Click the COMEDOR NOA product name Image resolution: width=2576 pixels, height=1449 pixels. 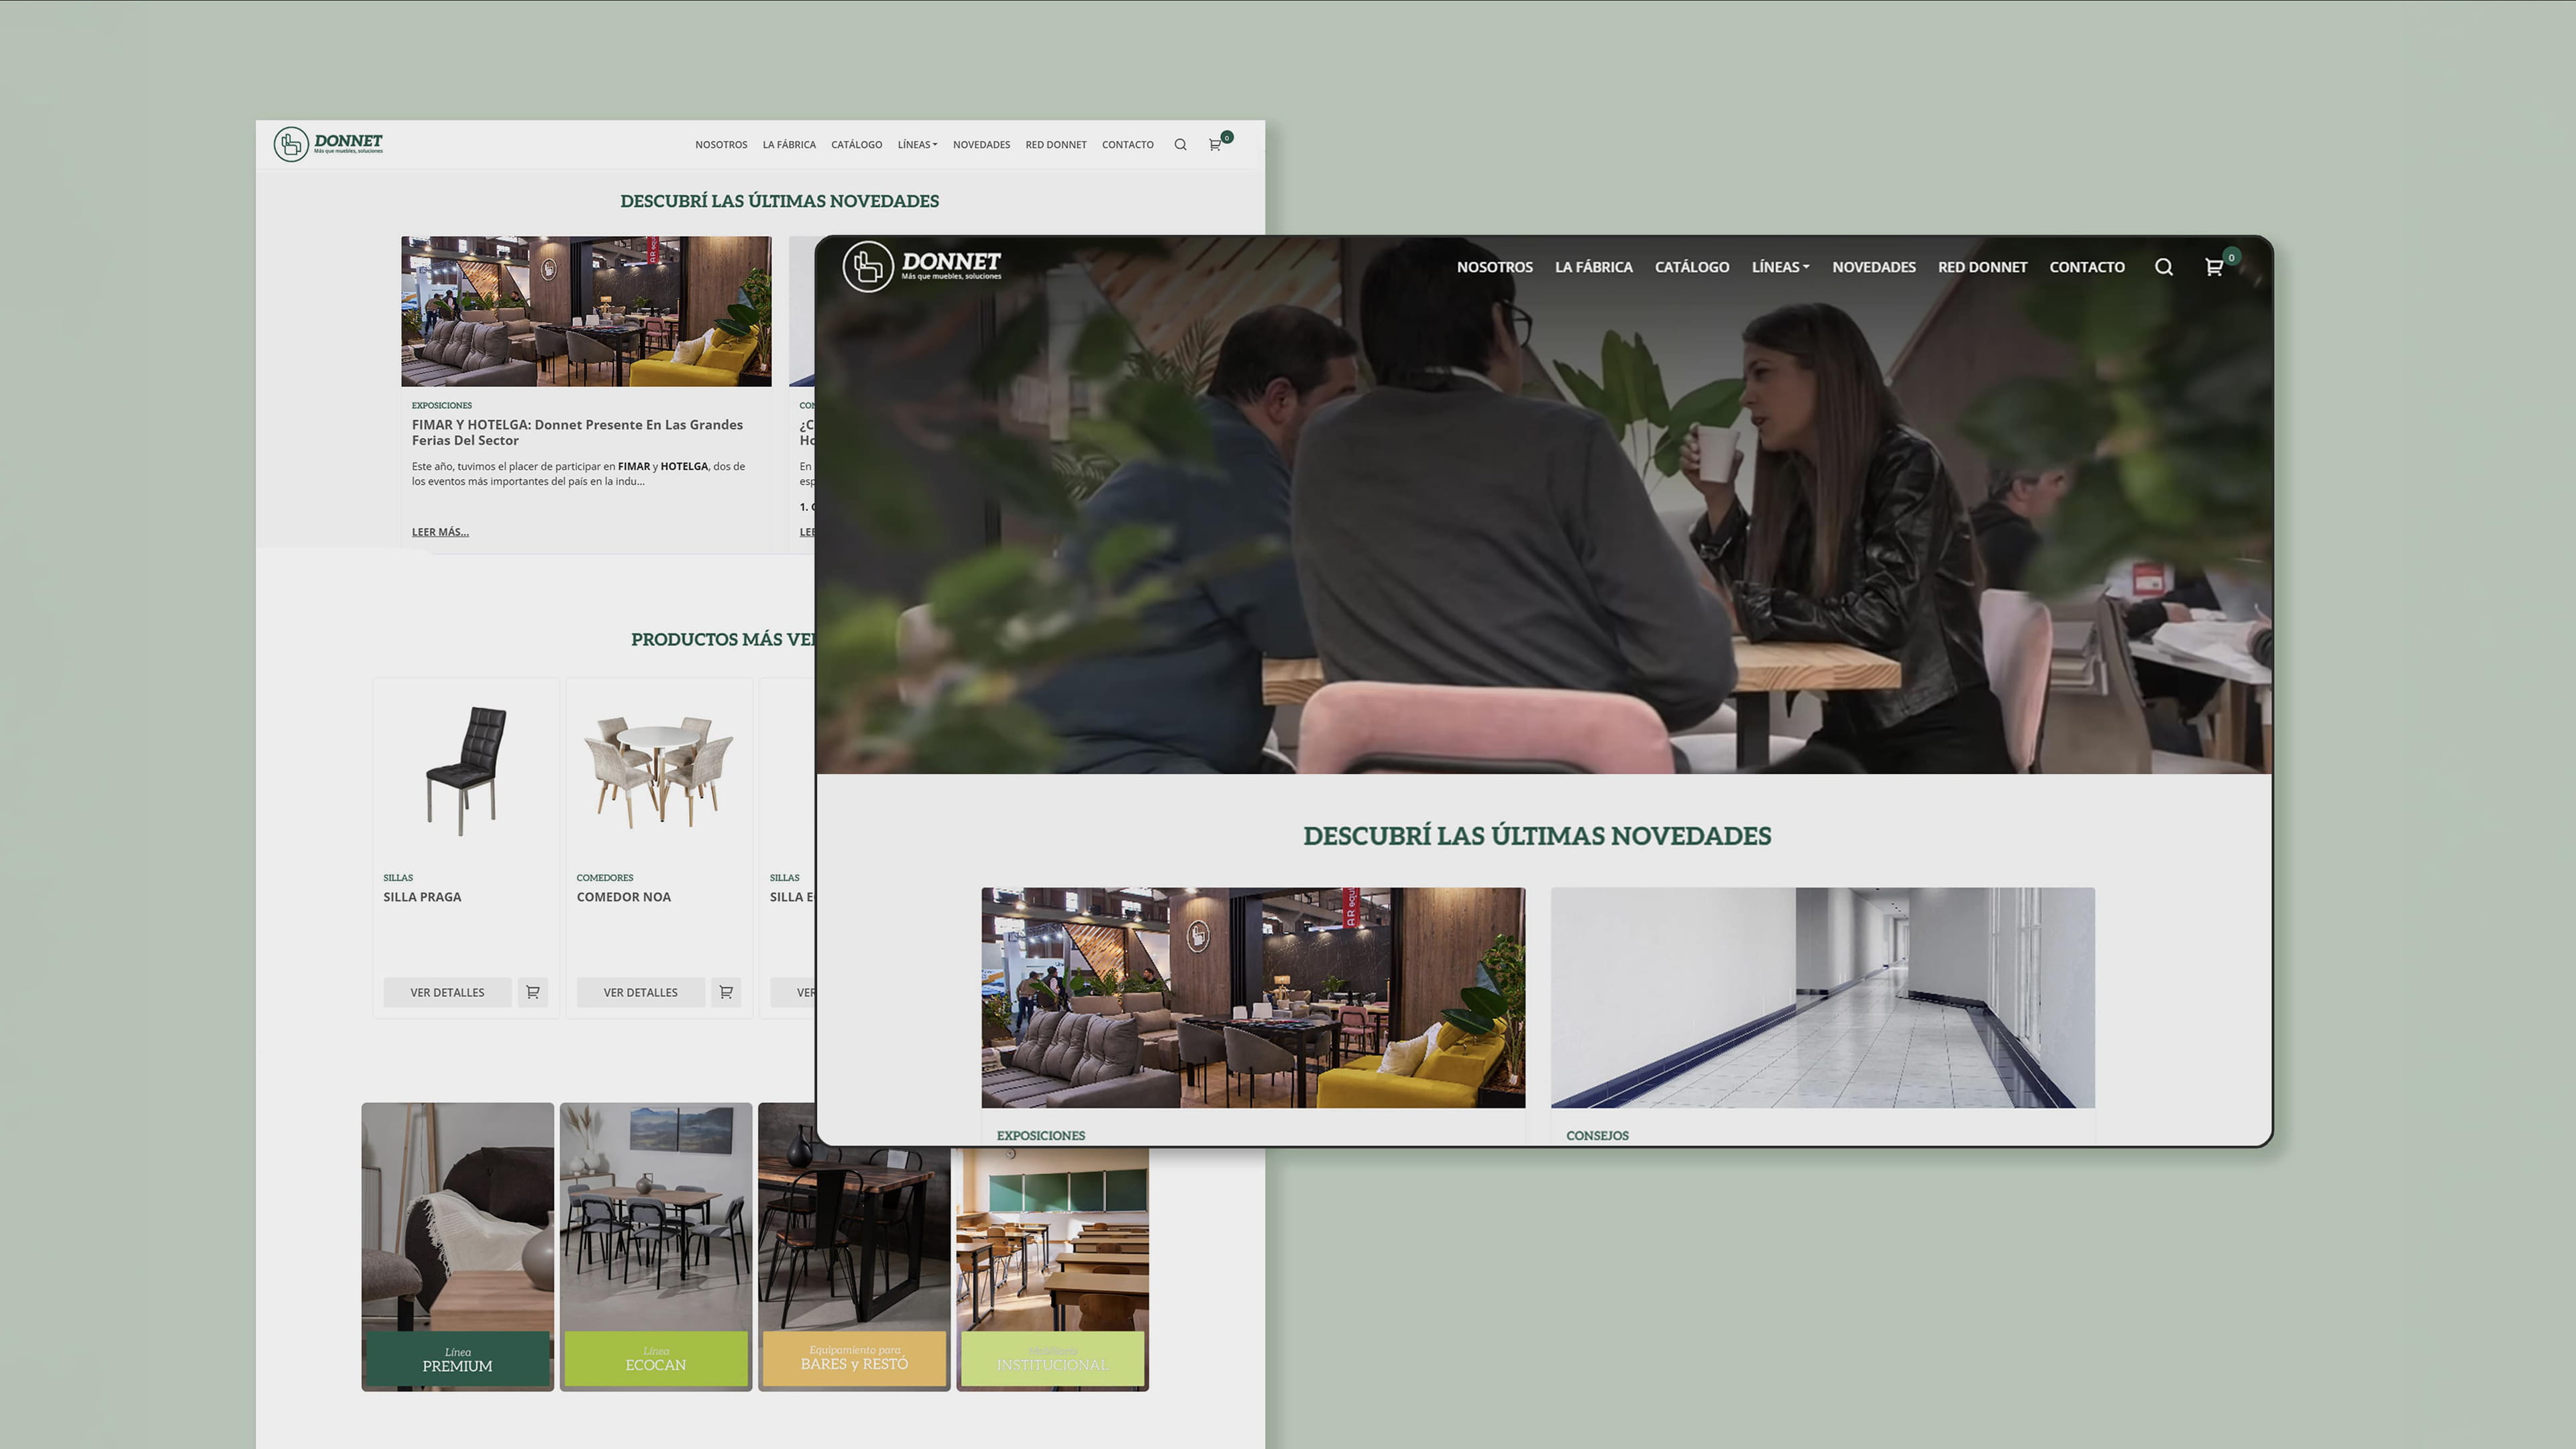coord(623,897)
